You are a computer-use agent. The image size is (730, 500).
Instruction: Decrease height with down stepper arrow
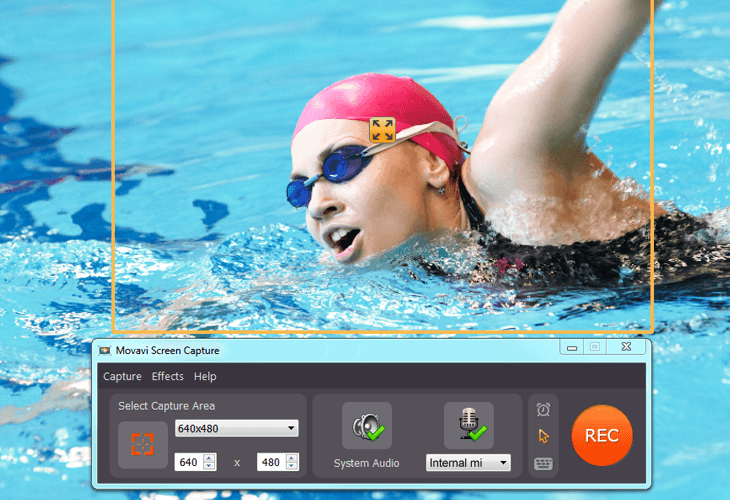tap(292, 466)
